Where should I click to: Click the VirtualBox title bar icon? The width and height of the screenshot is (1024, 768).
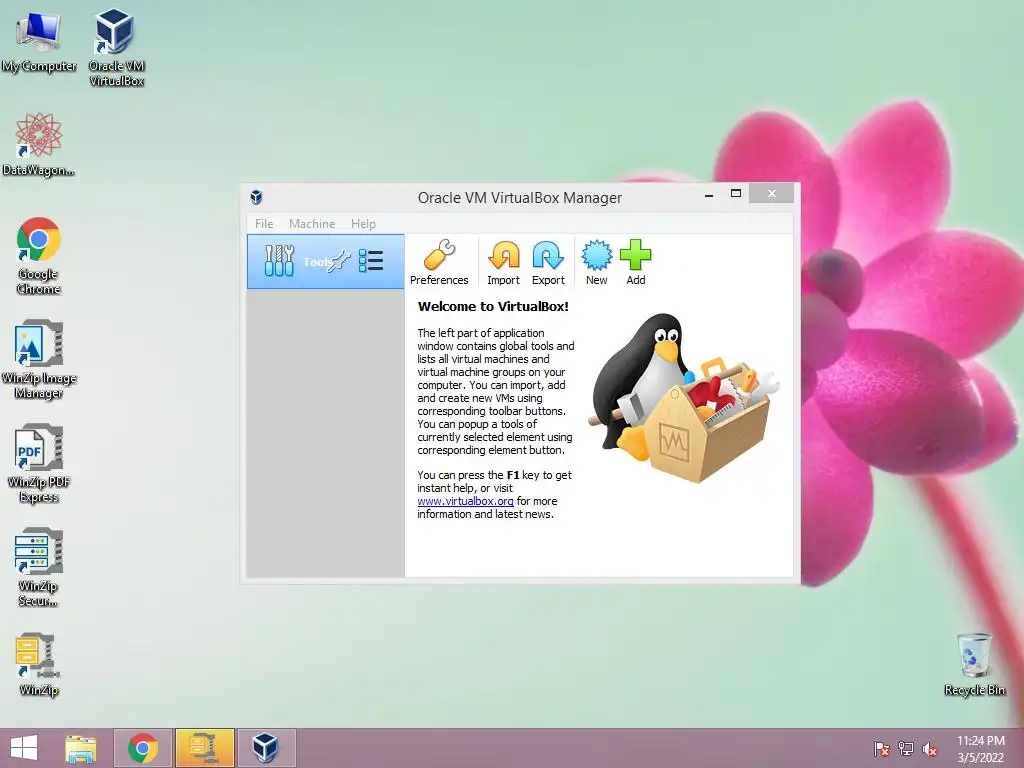(256, 197)
